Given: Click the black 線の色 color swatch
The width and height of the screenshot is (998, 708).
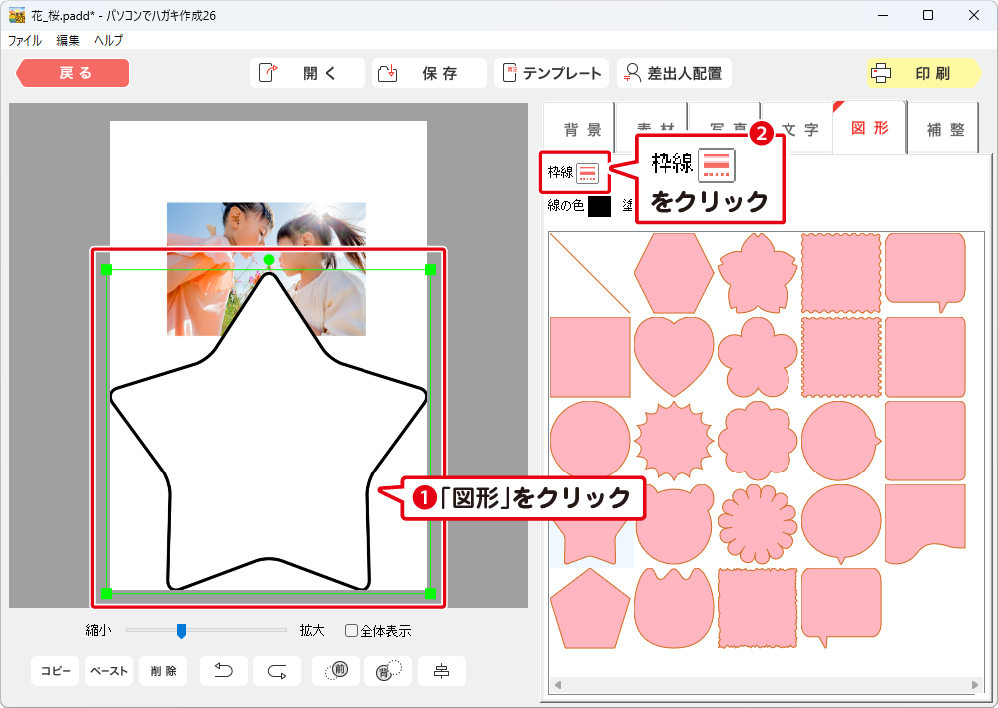Looking at the screenshot, I should click(x=599, y=206).
